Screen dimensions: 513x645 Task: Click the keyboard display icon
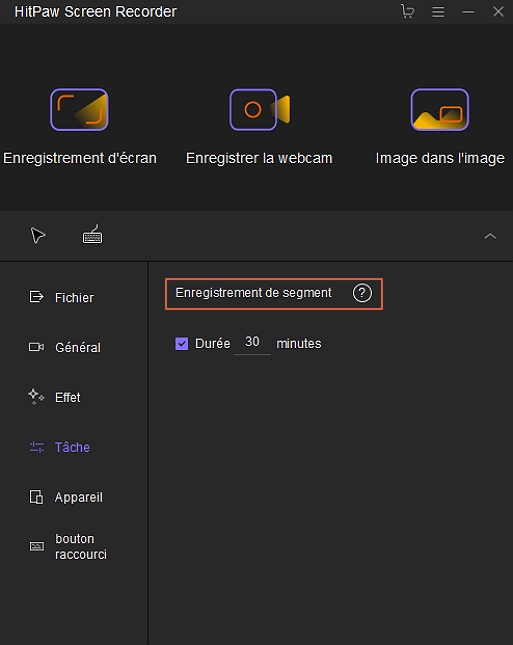[x=93, y=234]
